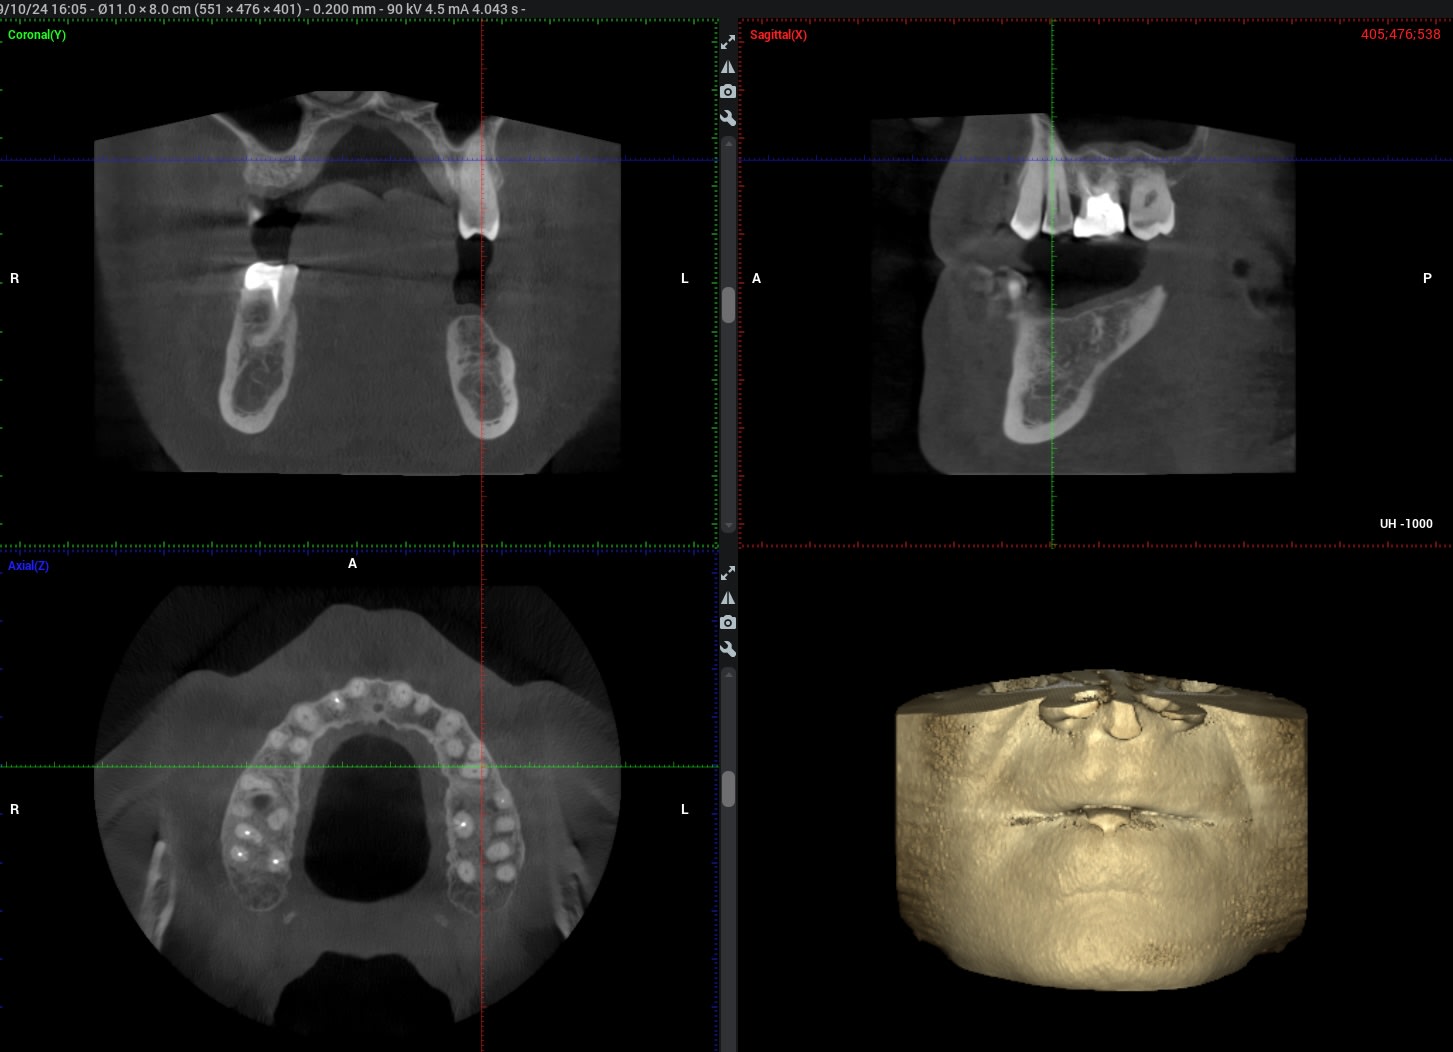
Task: Take snapshot using upper camera icon
Action: click(x=728, y=91)
